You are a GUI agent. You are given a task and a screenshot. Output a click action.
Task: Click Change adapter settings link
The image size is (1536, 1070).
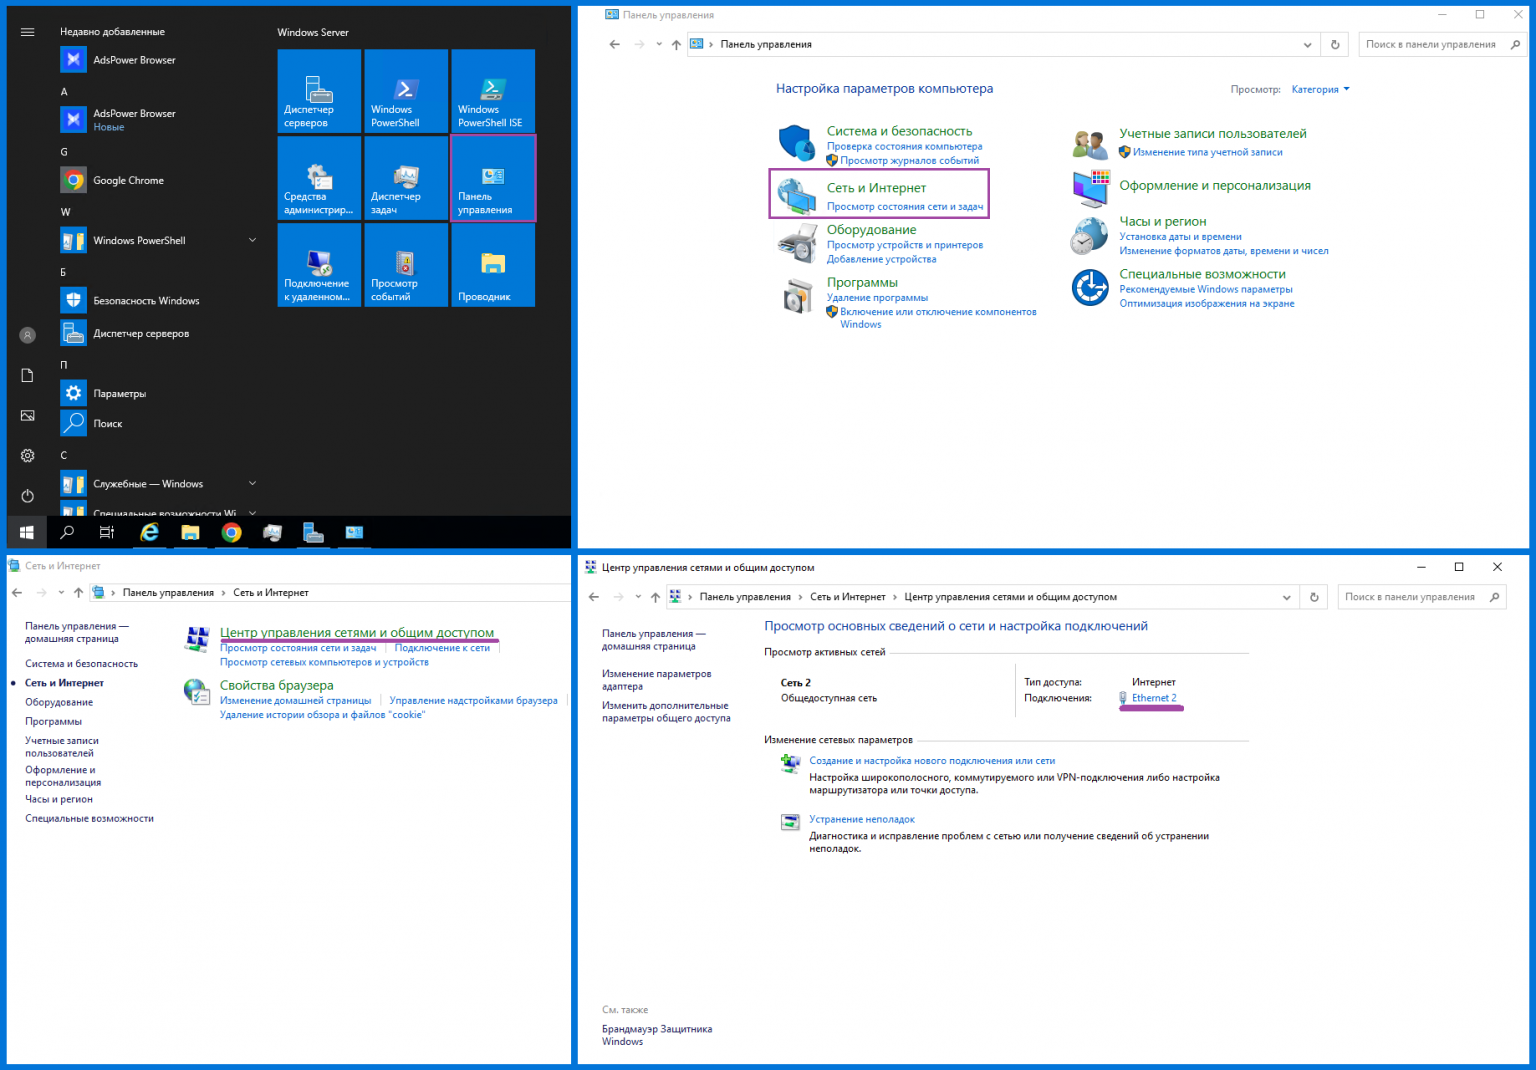[x=656, y=680]
